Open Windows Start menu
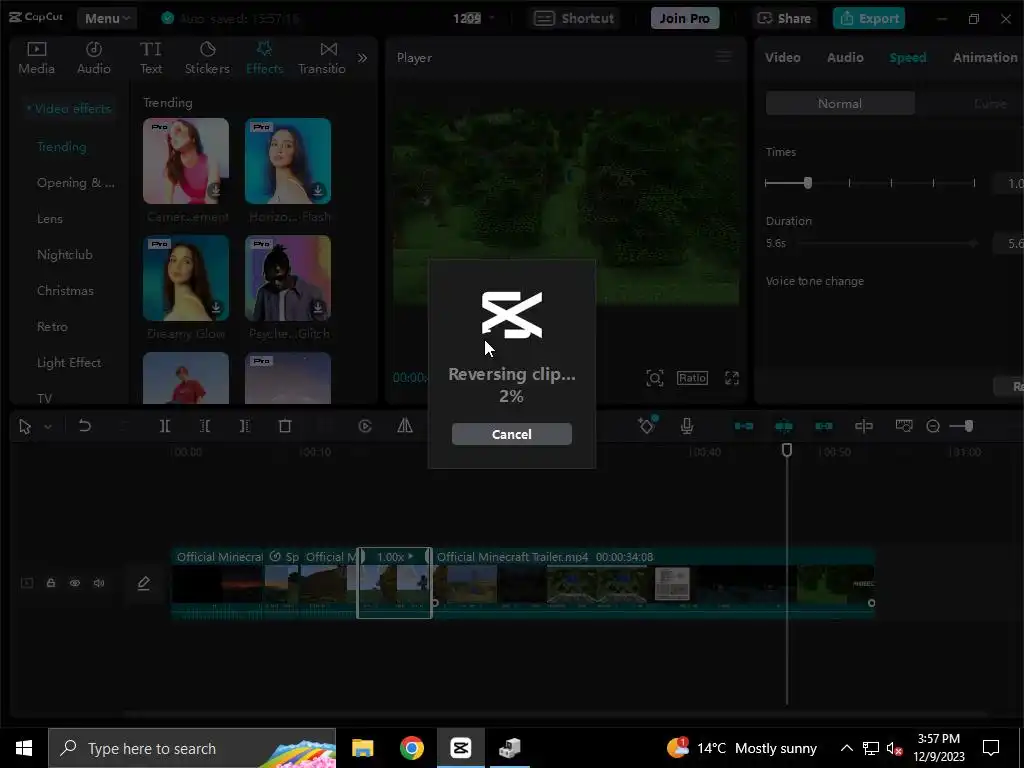Image resolution: width=1024 pixels, height=768 pixels. [24, 748]
